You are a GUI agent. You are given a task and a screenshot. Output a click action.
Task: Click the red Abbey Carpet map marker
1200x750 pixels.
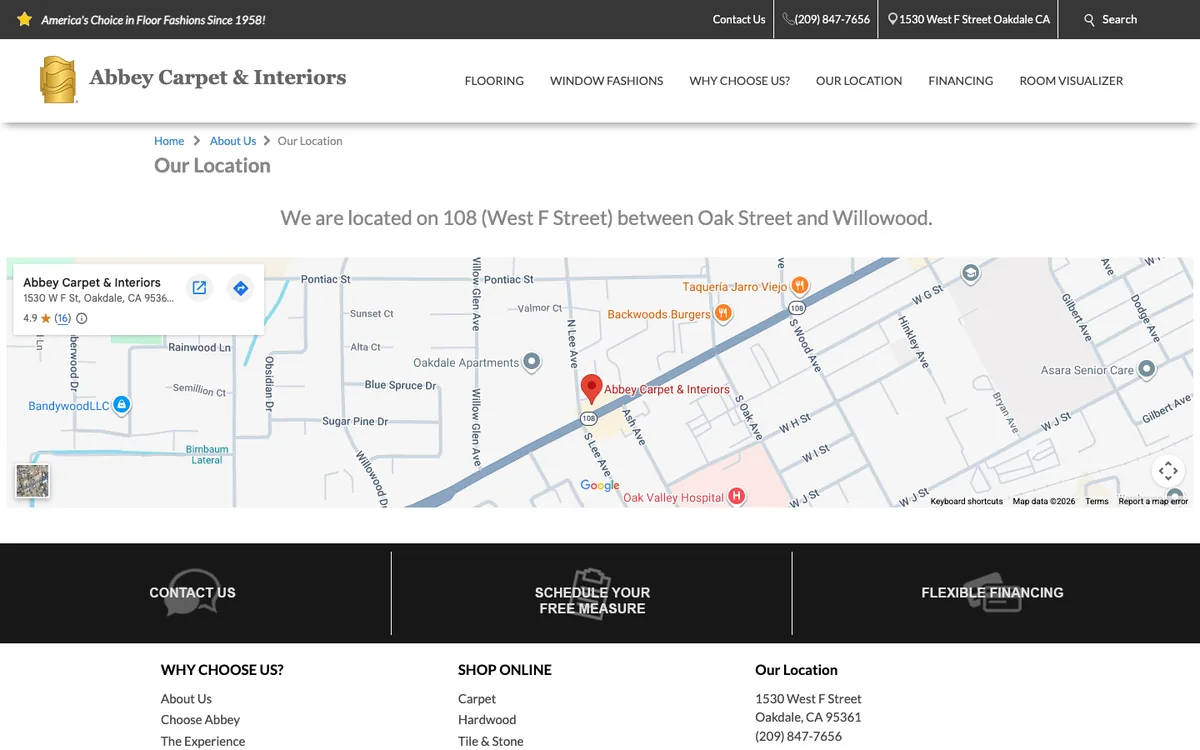click(591, 389)
